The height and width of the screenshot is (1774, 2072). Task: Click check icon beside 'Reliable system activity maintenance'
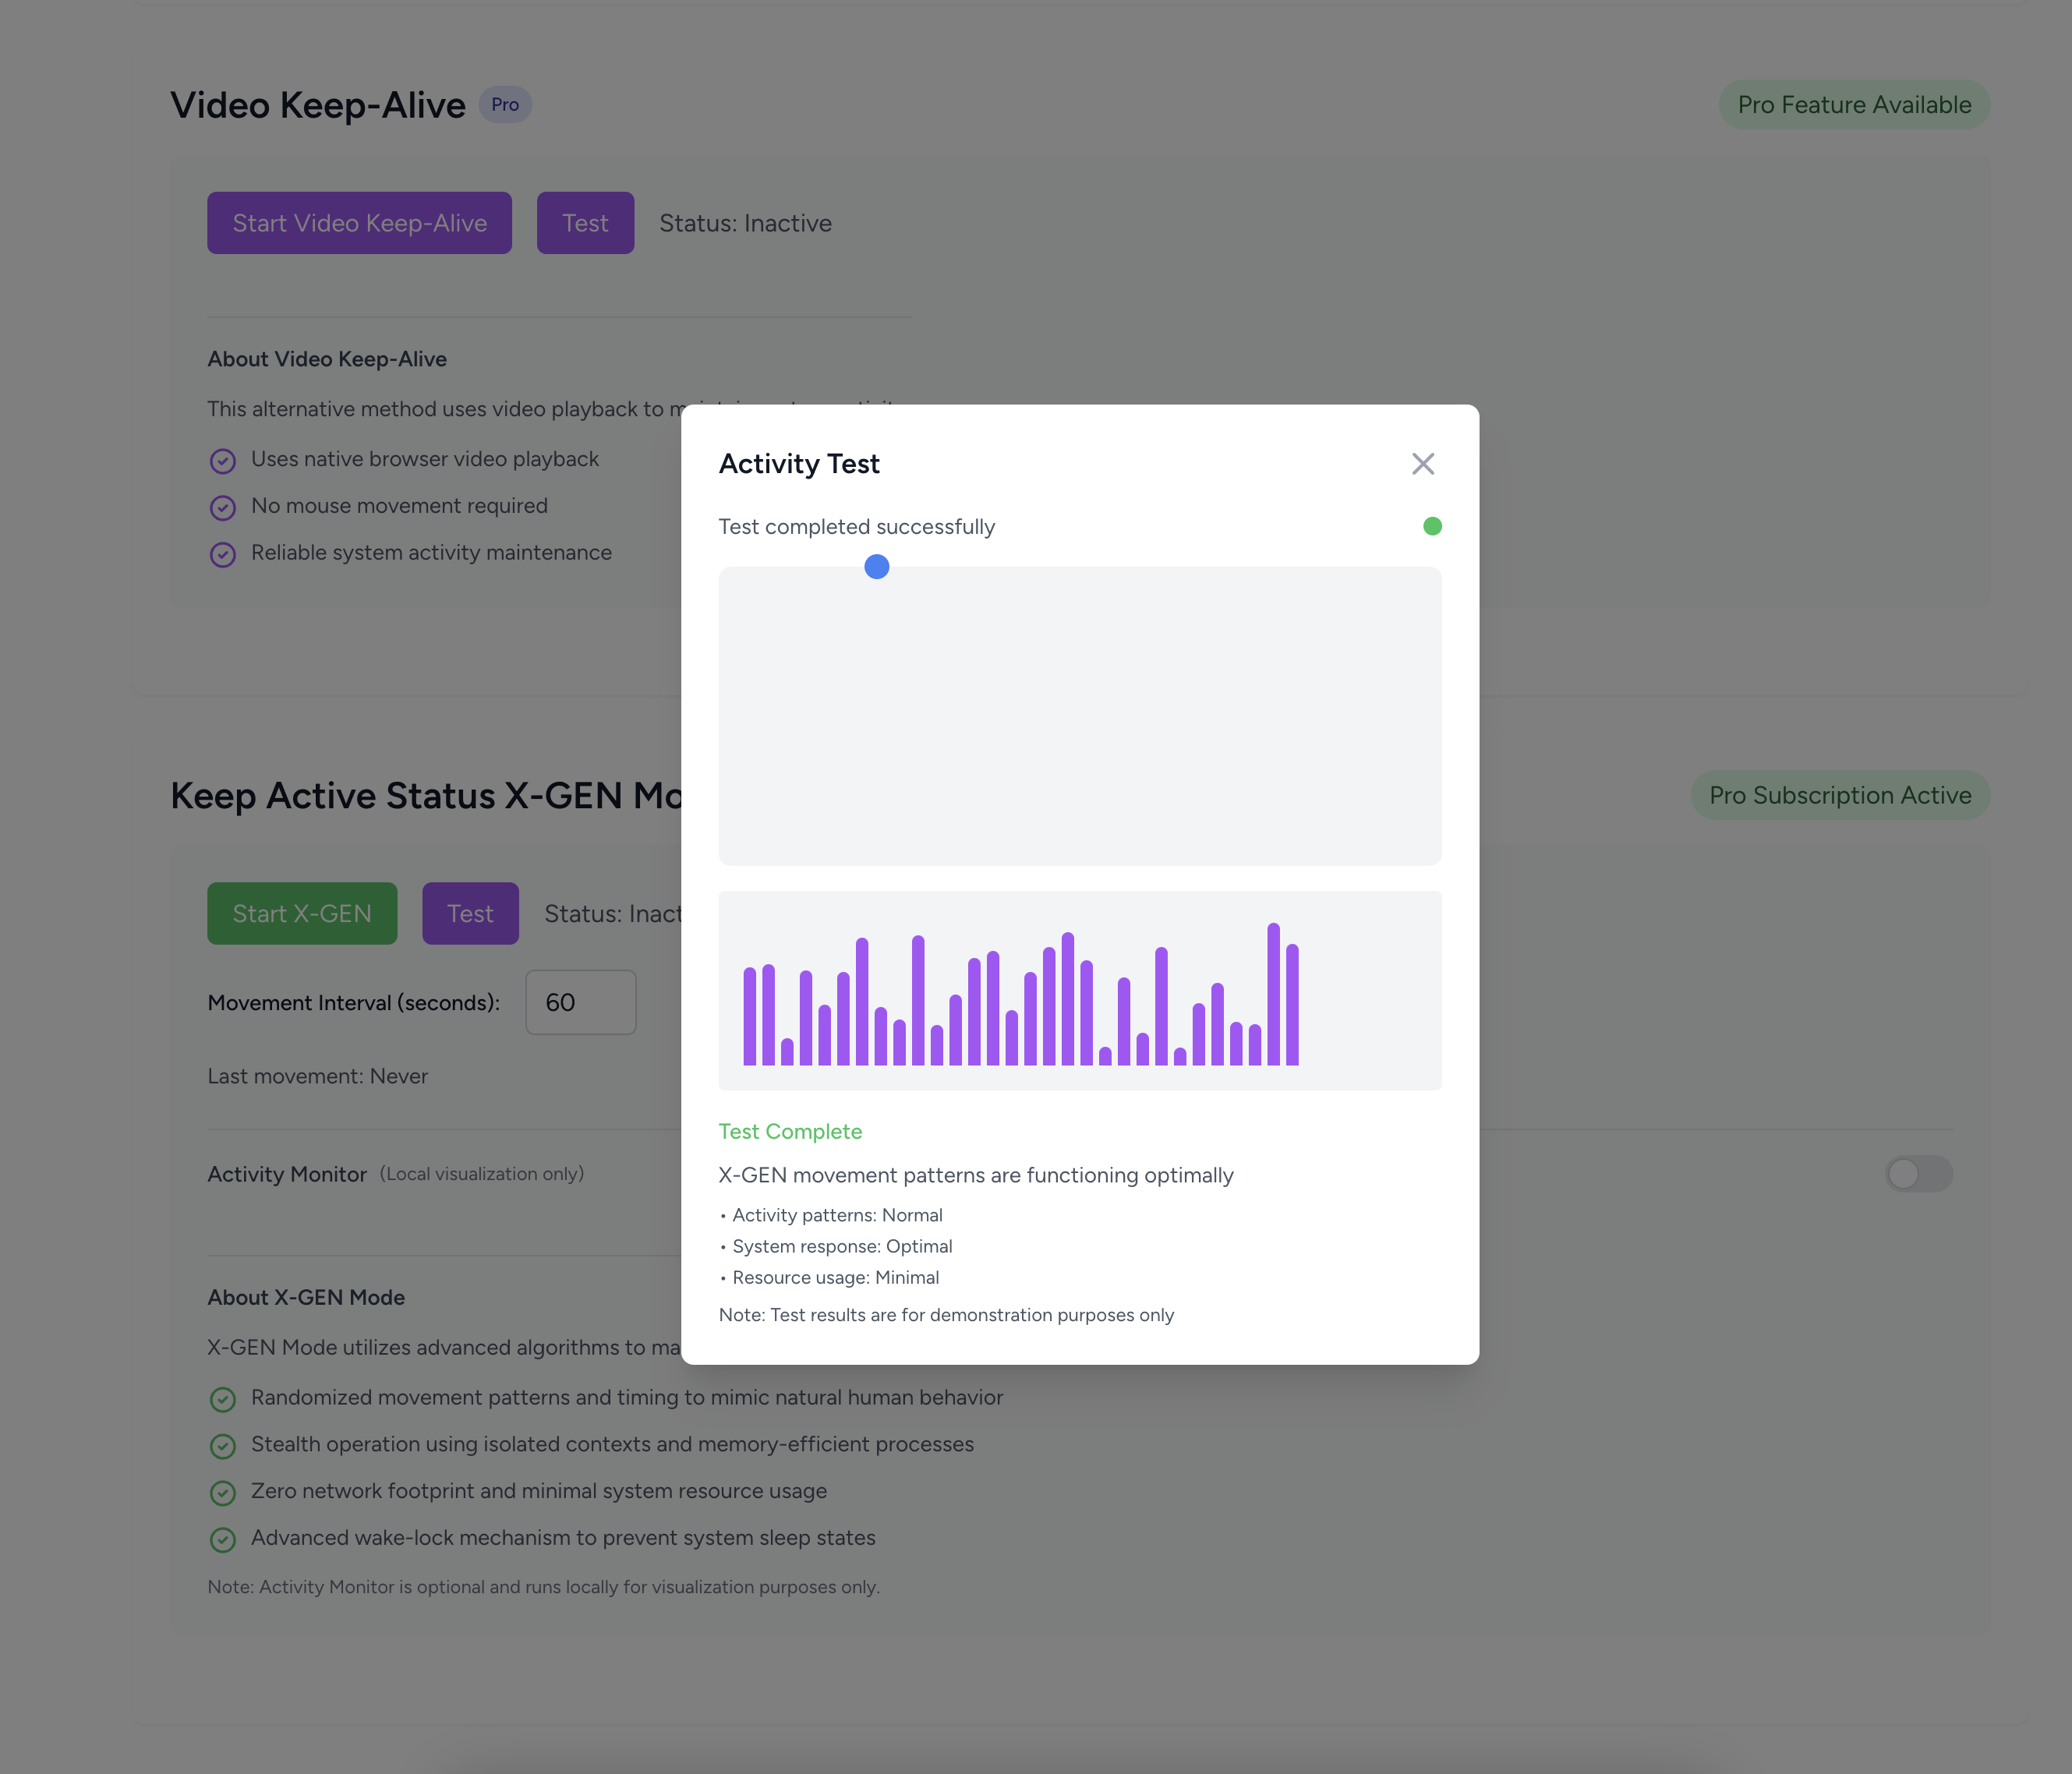pyautogui.click(x=223, y=554)
